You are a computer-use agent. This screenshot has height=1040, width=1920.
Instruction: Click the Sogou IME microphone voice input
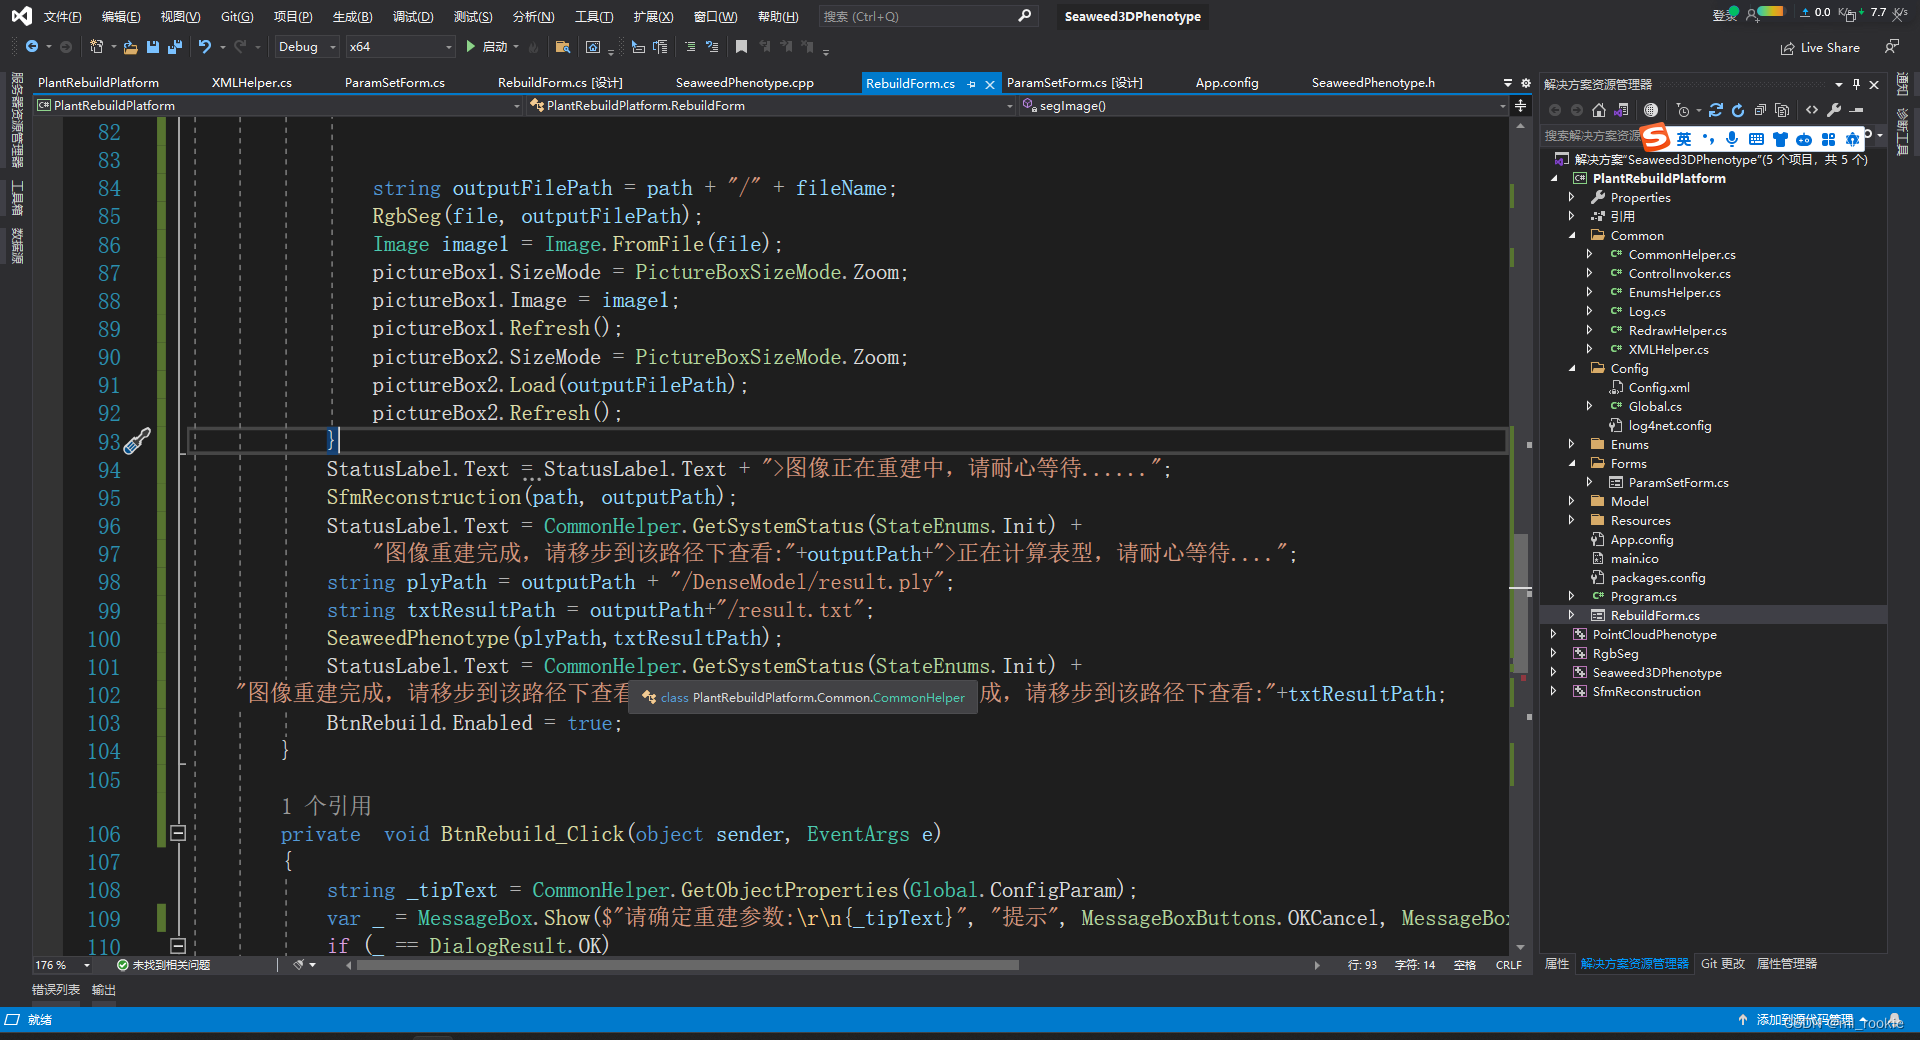[x=1732, y=139]
